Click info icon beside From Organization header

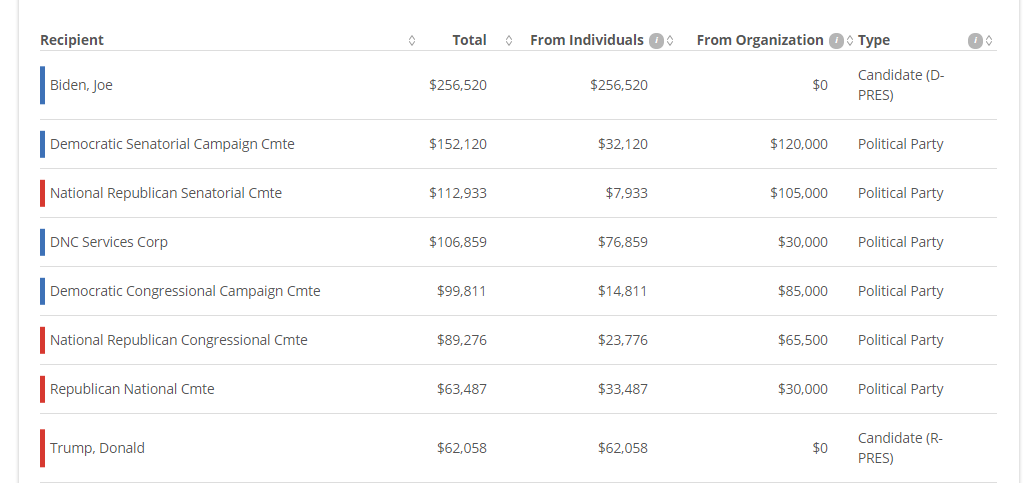836,41
